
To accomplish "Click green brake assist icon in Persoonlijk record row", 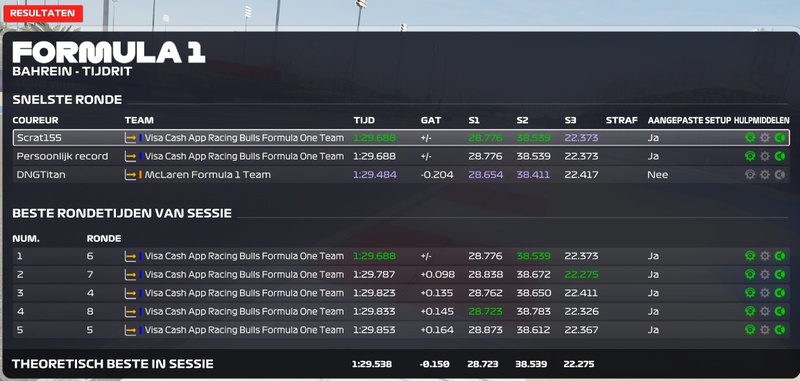I will 780,156.
